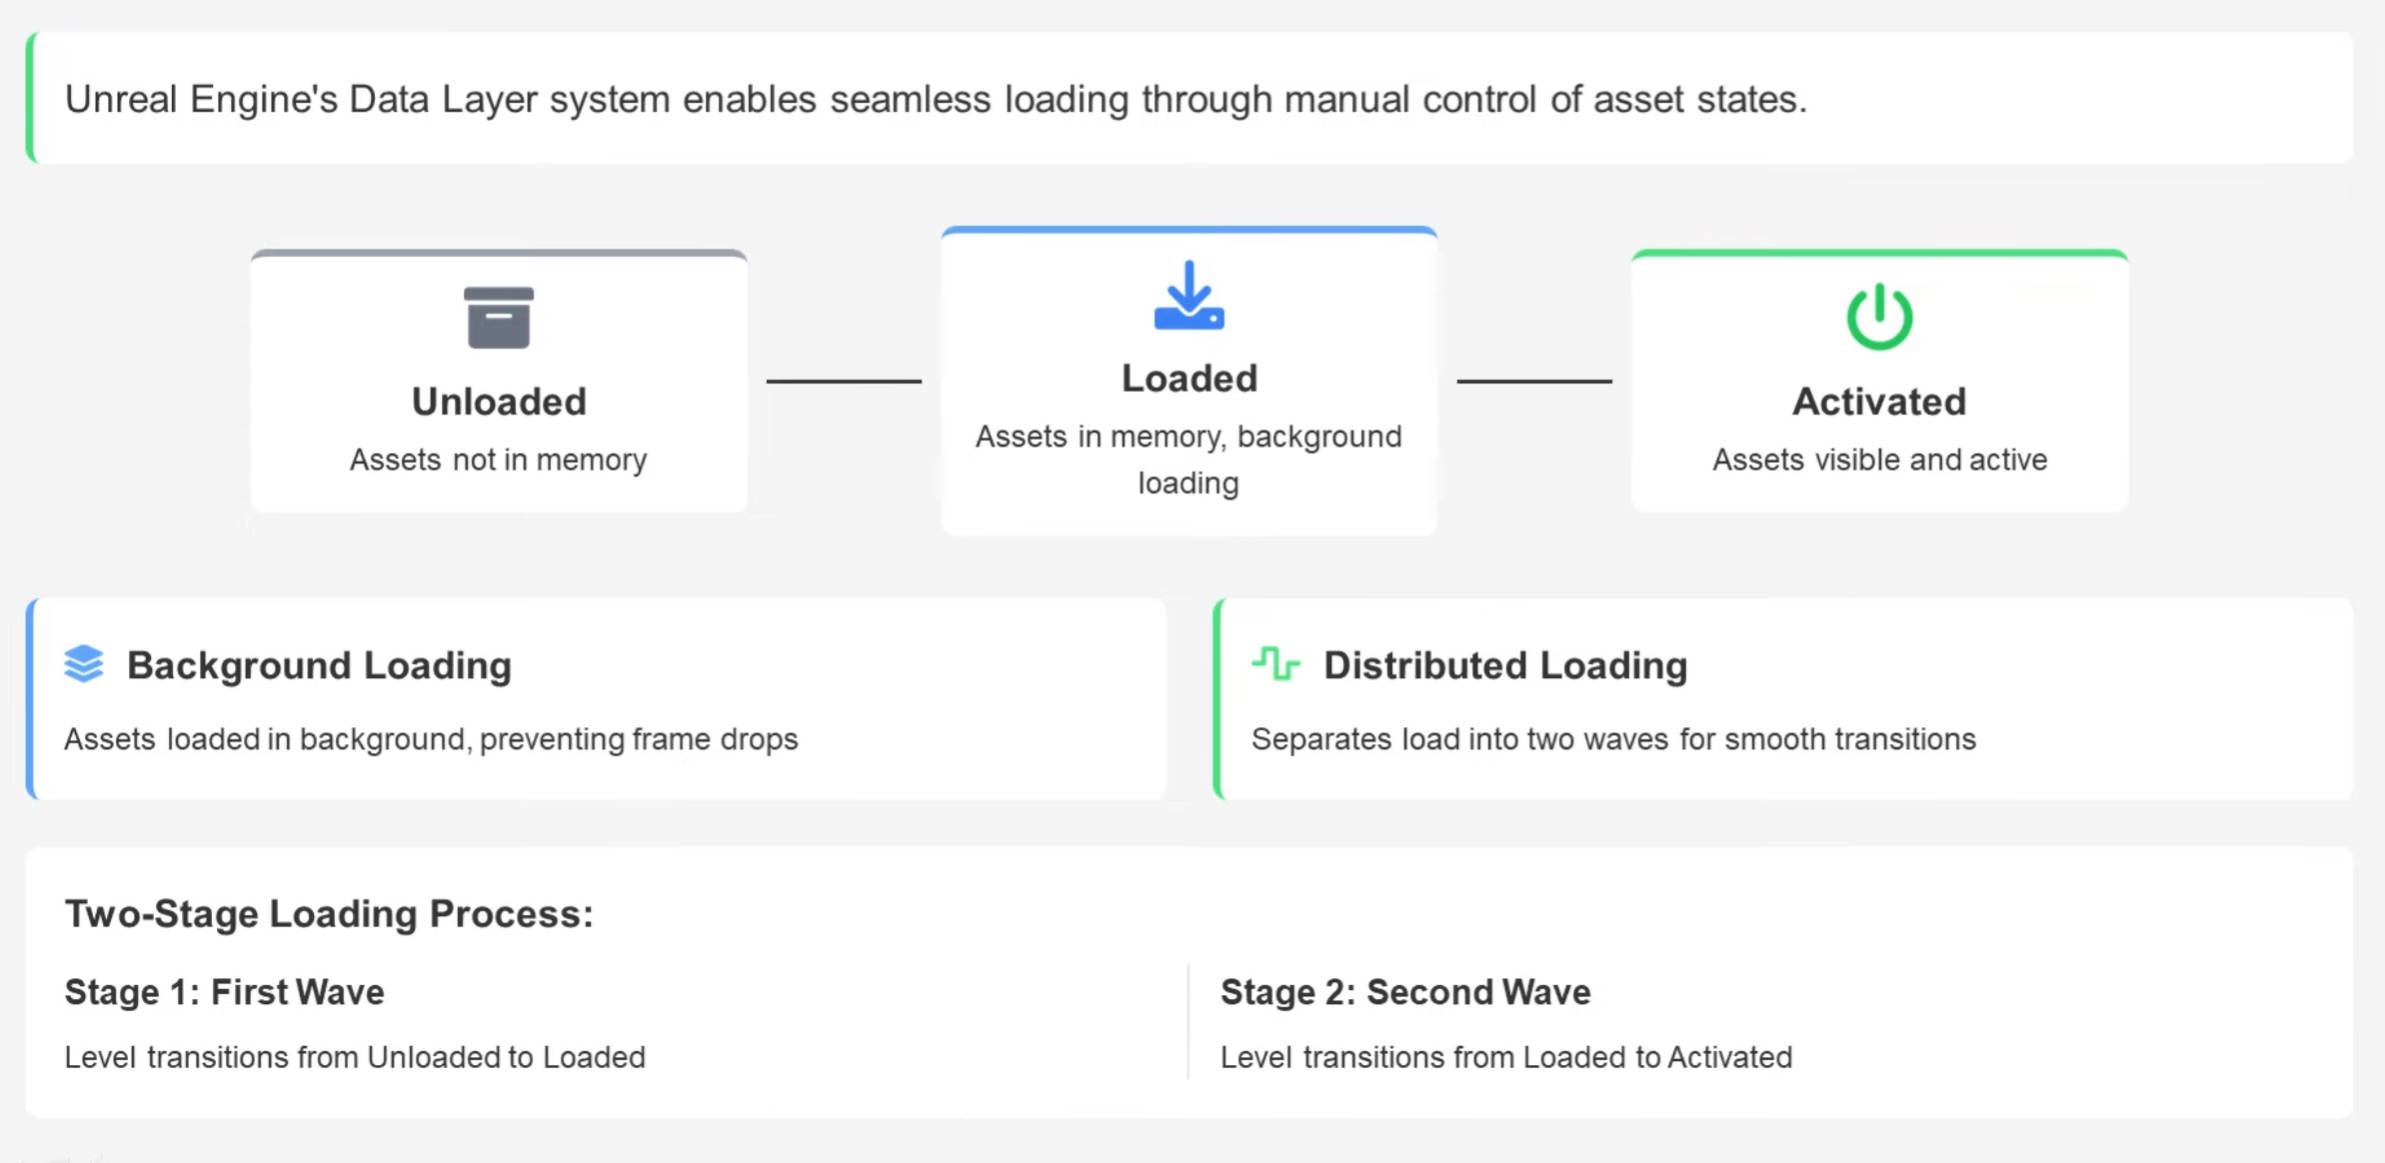
Task: Click the "Unloaded to Loaded" transition description
Action: click(x=355, y=1057)
